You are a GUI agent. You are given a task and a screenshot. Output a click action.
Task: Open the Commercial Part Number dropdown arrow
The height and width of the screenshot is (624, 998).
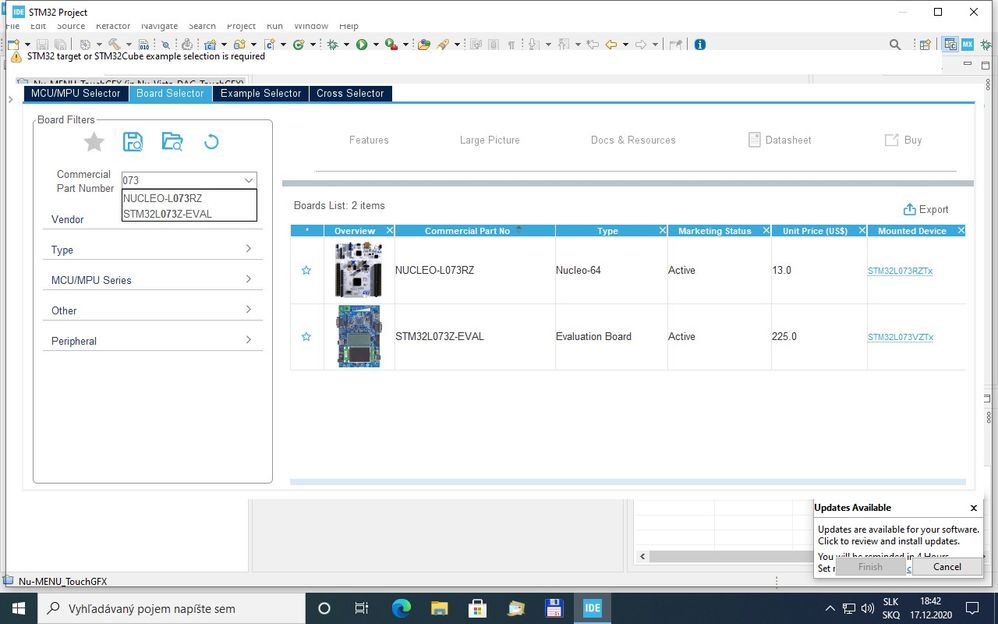[248, 180]
